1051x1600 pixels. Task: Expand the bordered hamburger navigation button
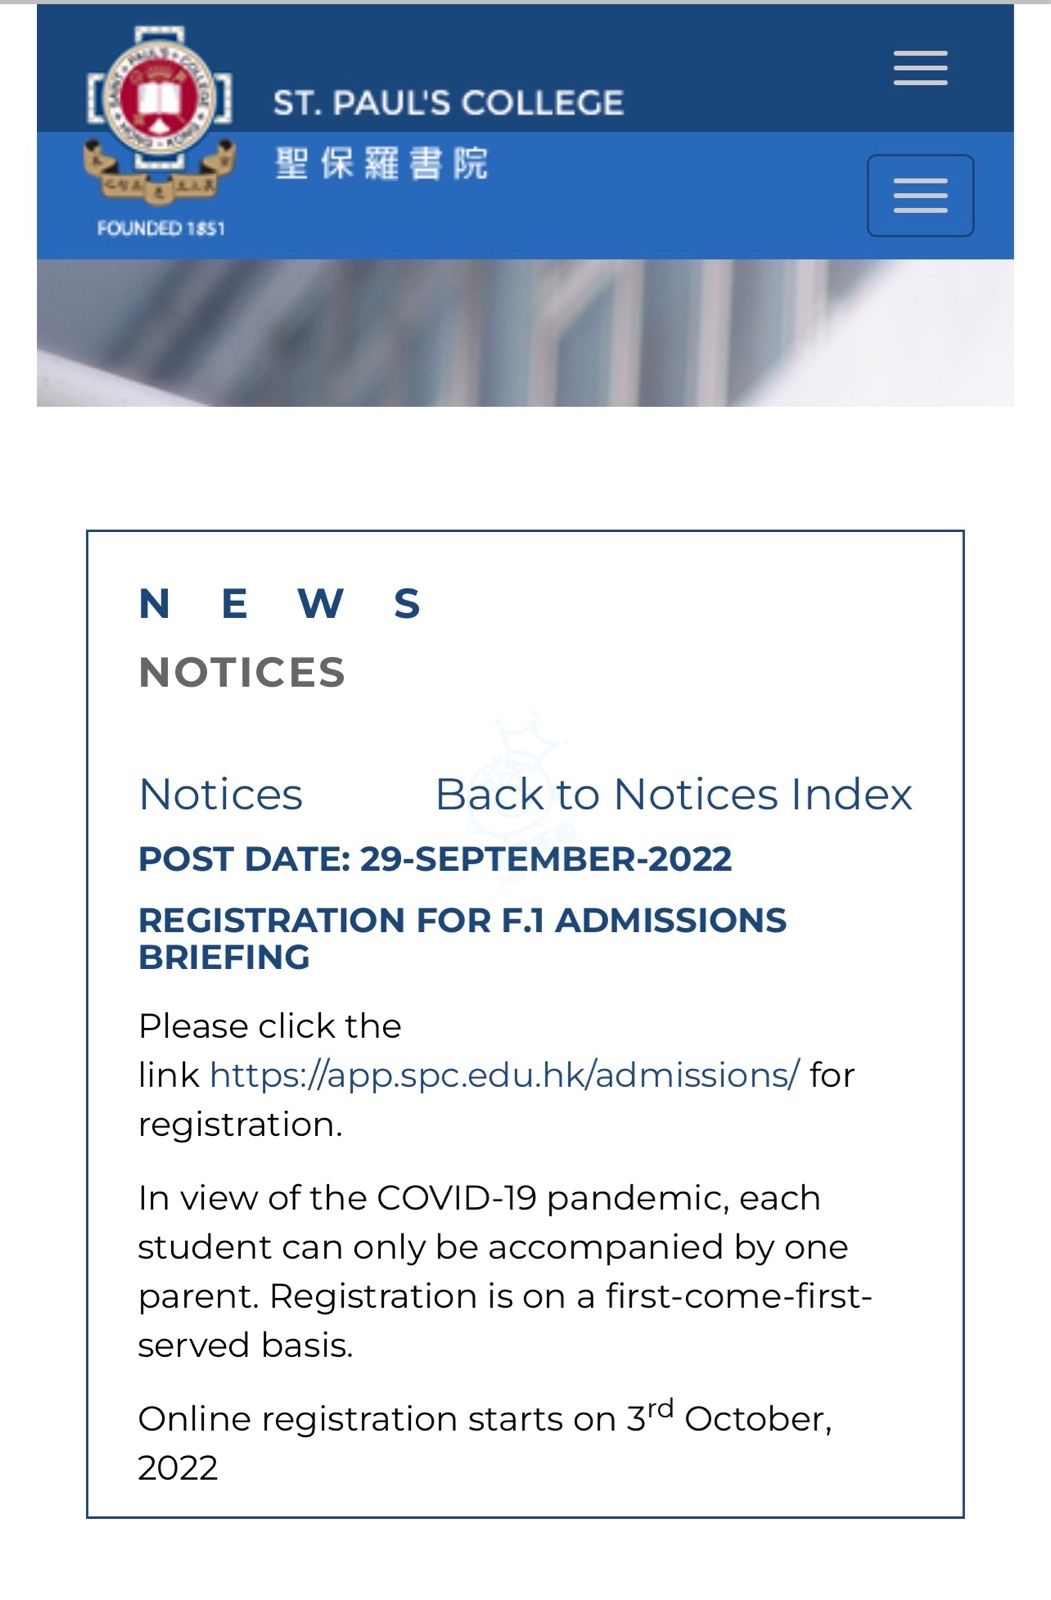point(920,196)
